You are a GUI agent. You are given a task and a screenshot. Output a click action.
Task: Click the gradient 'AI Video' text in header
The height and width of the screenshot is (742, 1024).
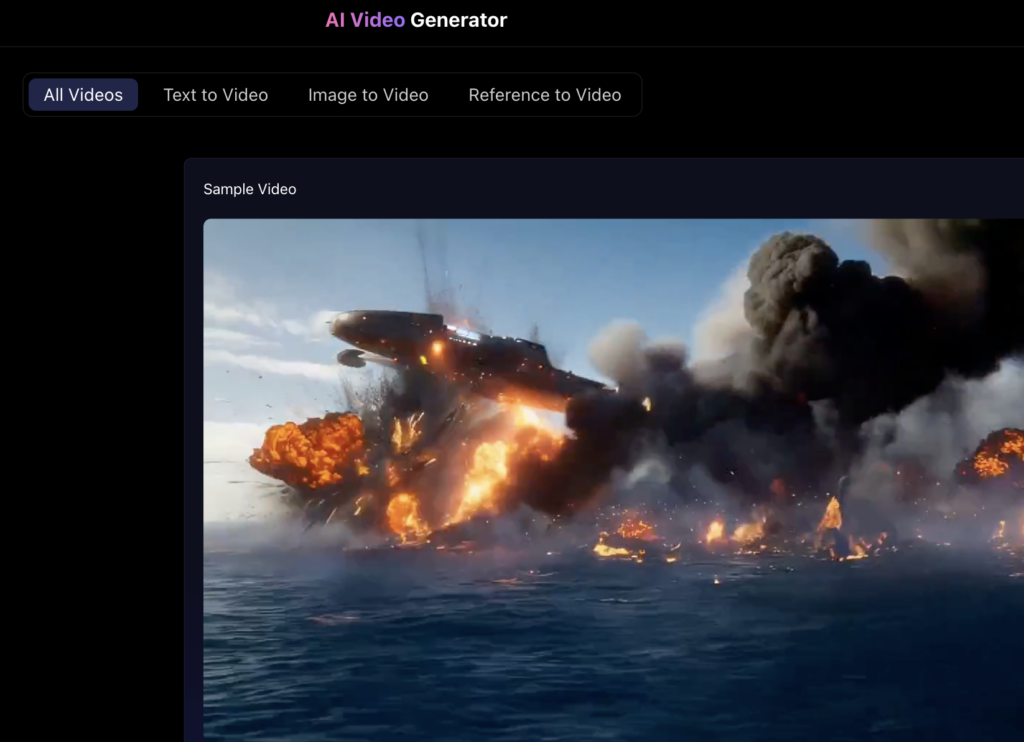pyautogui.click(x=364, y=20)
